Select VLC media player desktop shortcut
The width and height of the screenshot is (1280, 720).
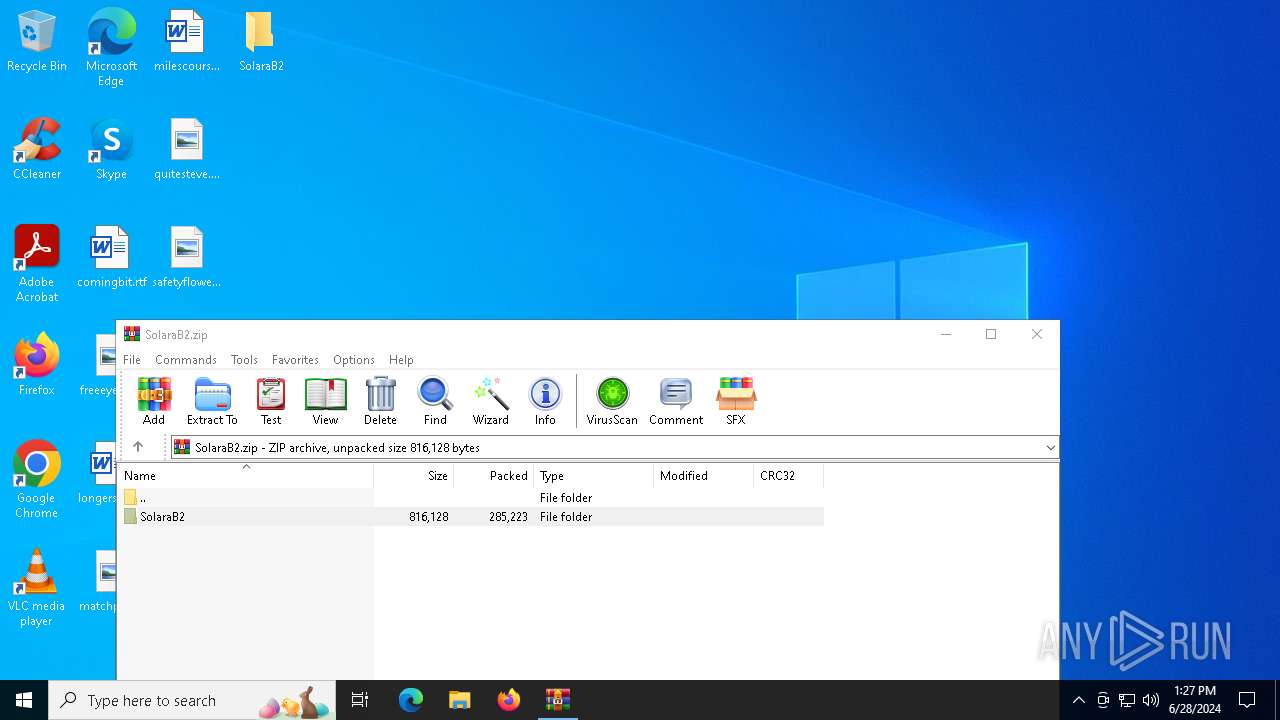[37, 588]
